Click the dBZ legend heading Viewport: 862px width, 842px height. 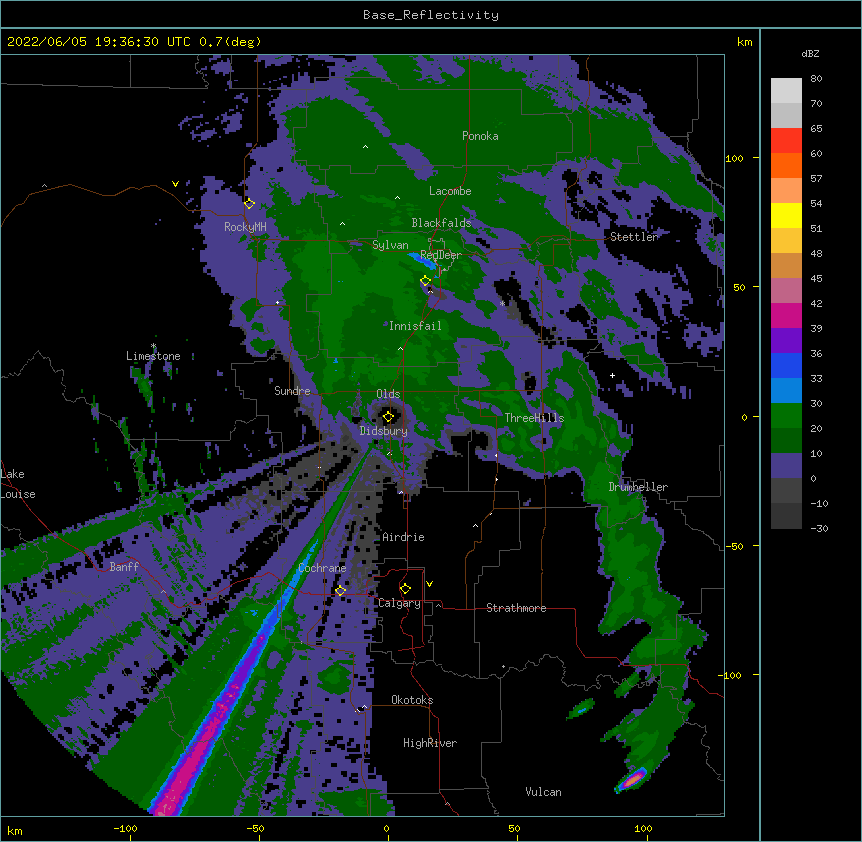pyautogui.click(x=810, y=53)
